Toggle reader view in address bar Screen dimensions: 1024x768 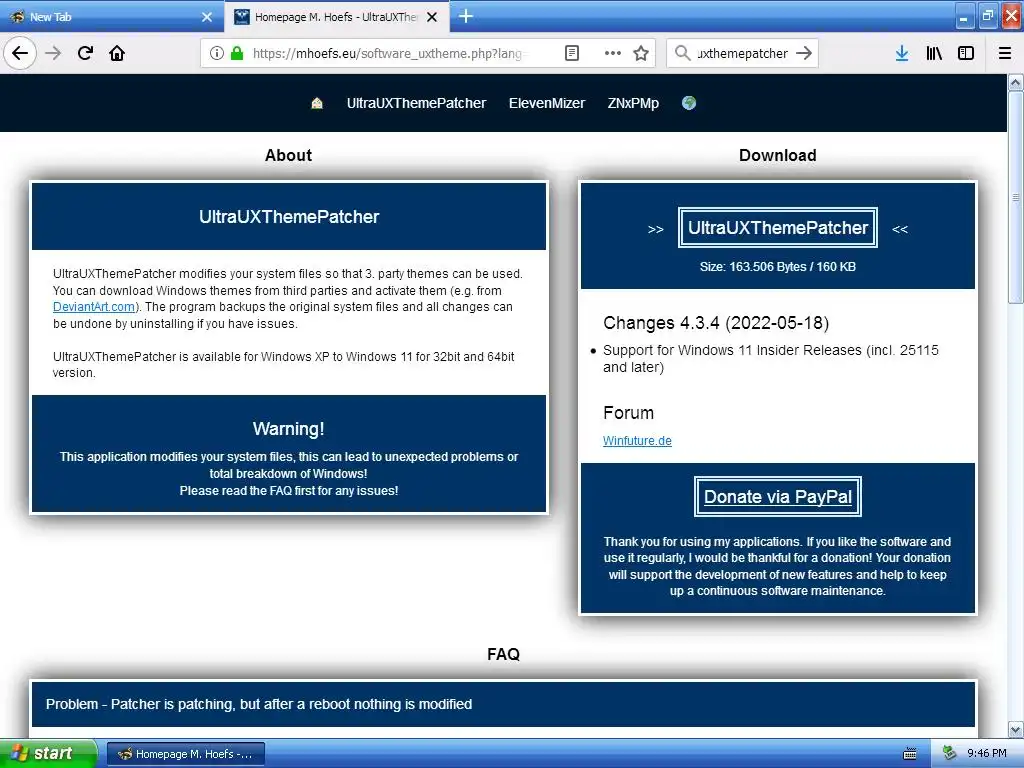(x=571, y=53)
